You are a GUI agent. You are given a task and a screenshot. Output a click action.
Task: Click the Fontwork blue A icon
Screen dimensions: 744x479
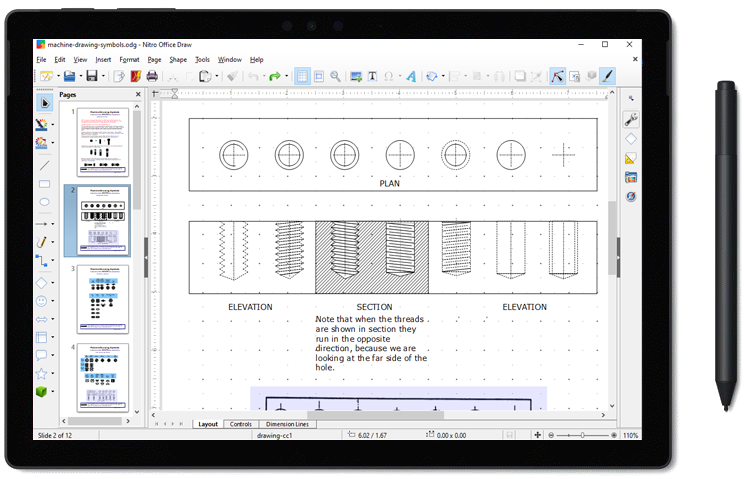coord(411,76)
